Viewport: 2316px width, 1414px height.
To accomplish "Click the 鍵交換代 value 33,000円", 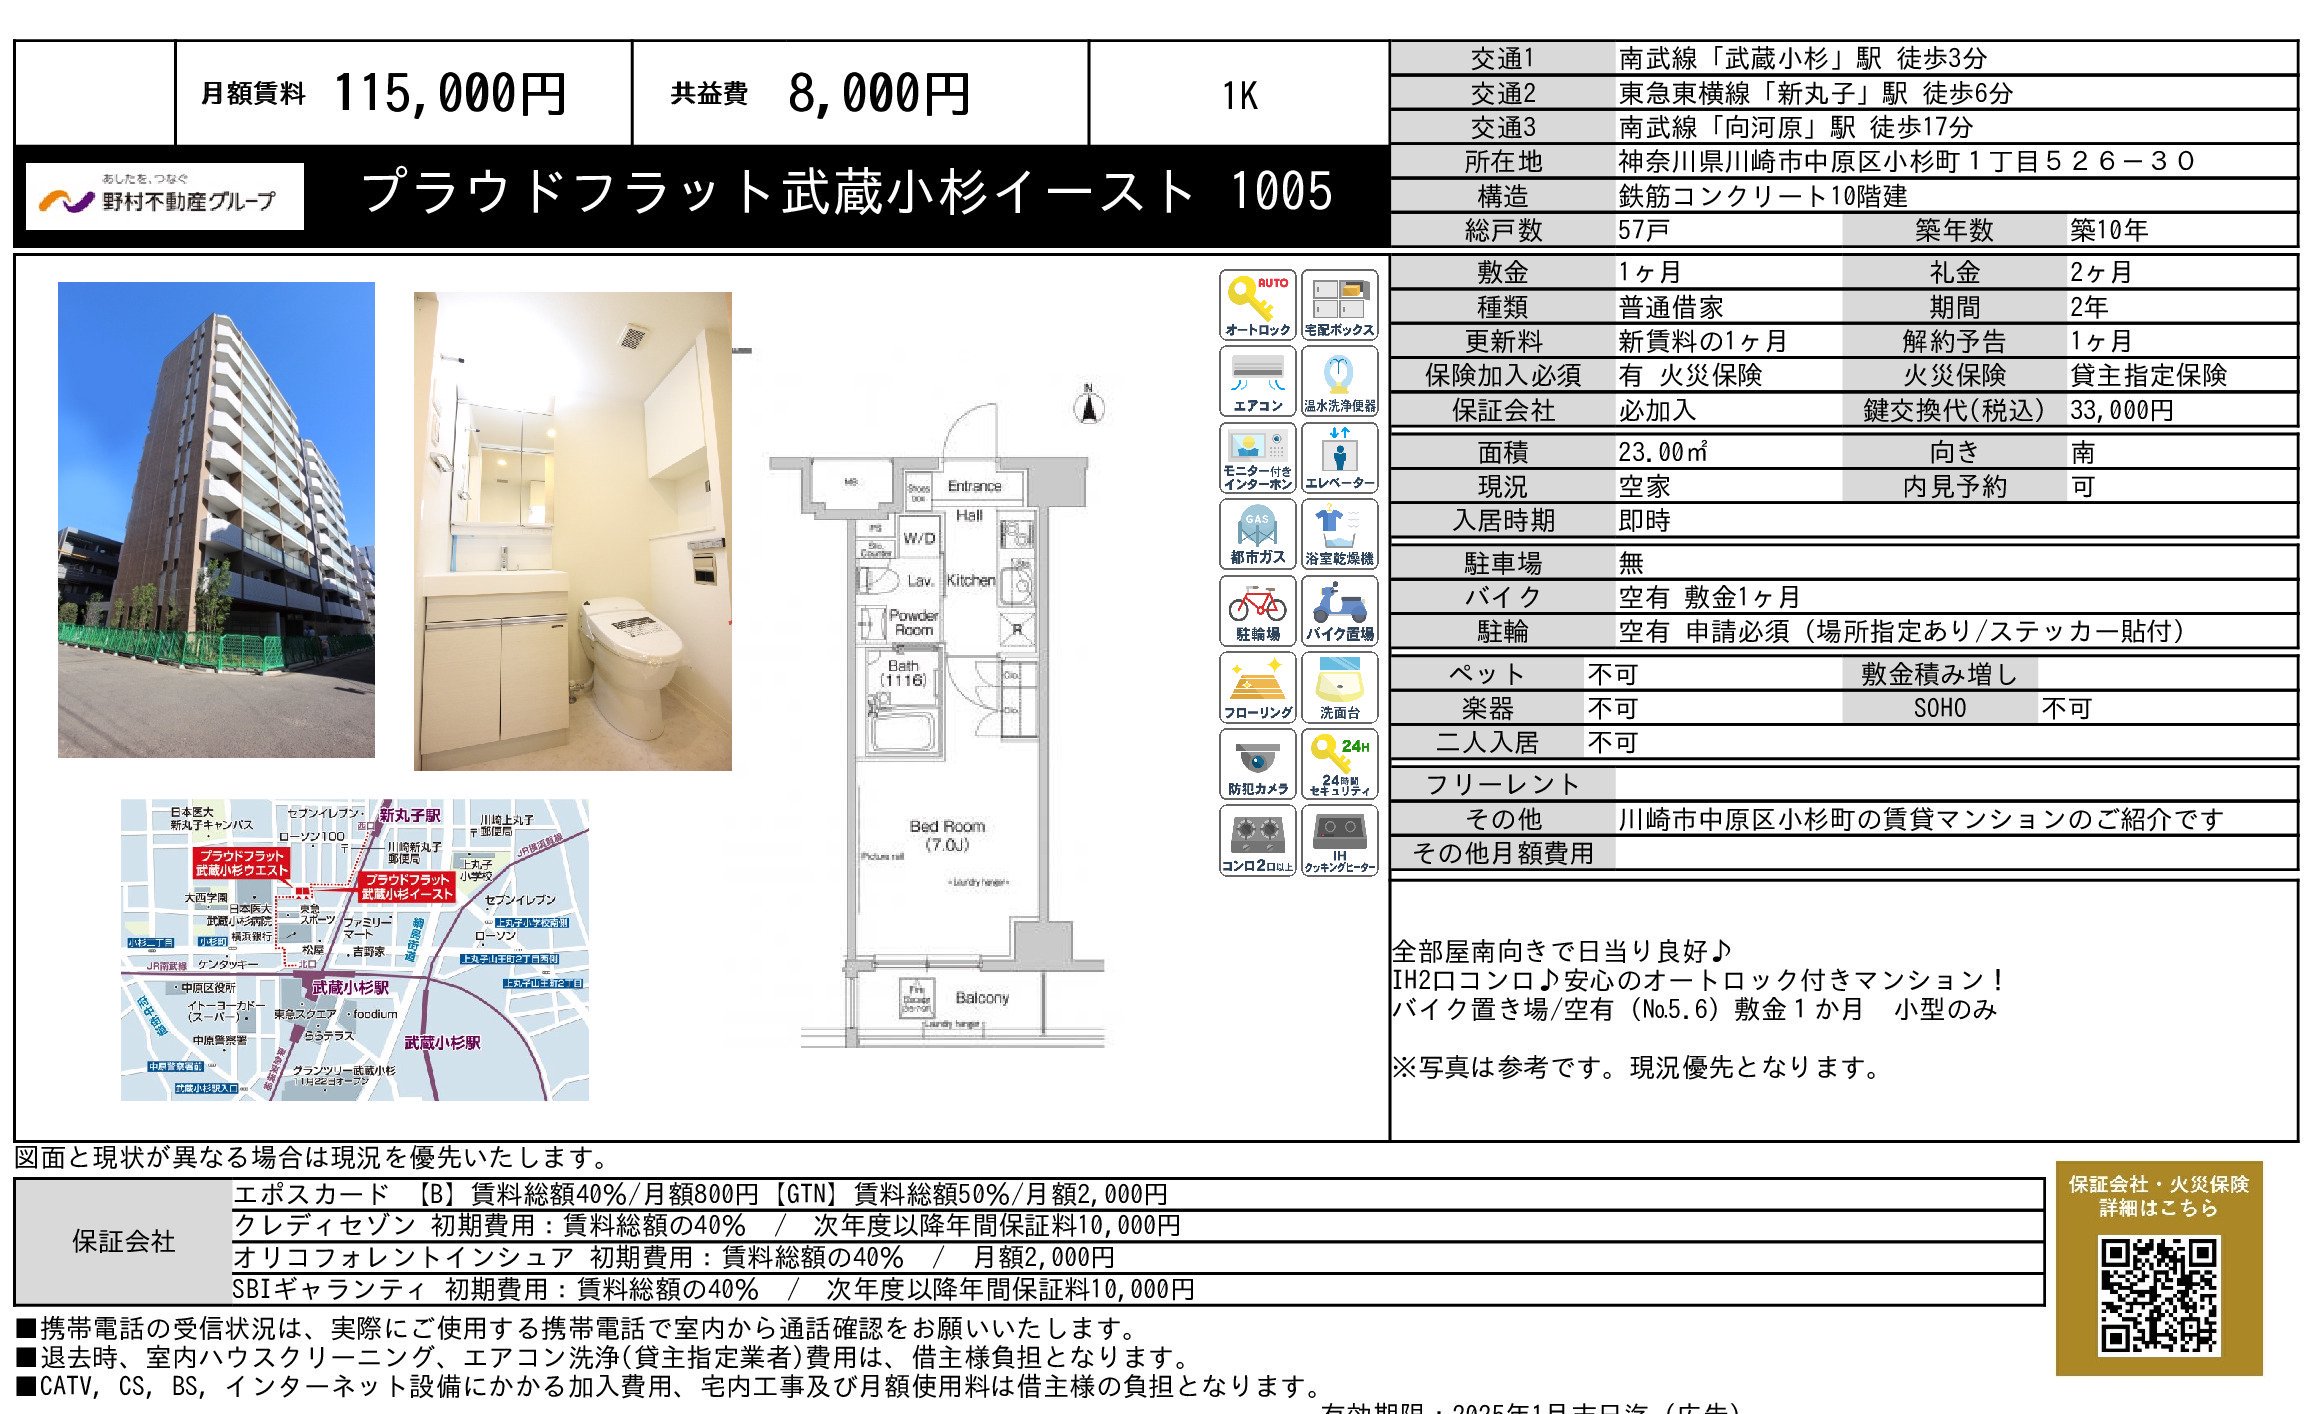I will [x=2121, y=410].
